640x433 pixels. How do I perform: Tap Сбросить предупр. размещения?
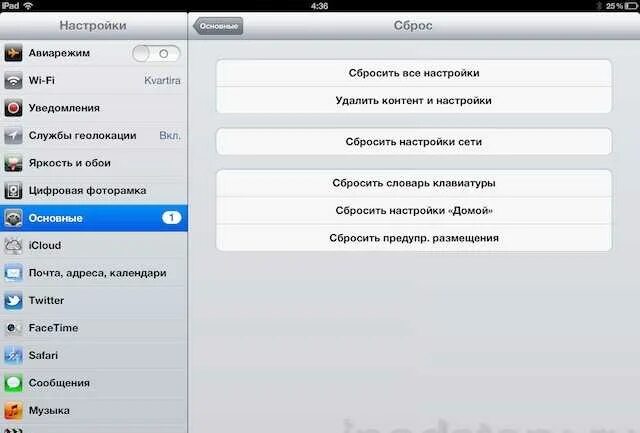(414, 238)
